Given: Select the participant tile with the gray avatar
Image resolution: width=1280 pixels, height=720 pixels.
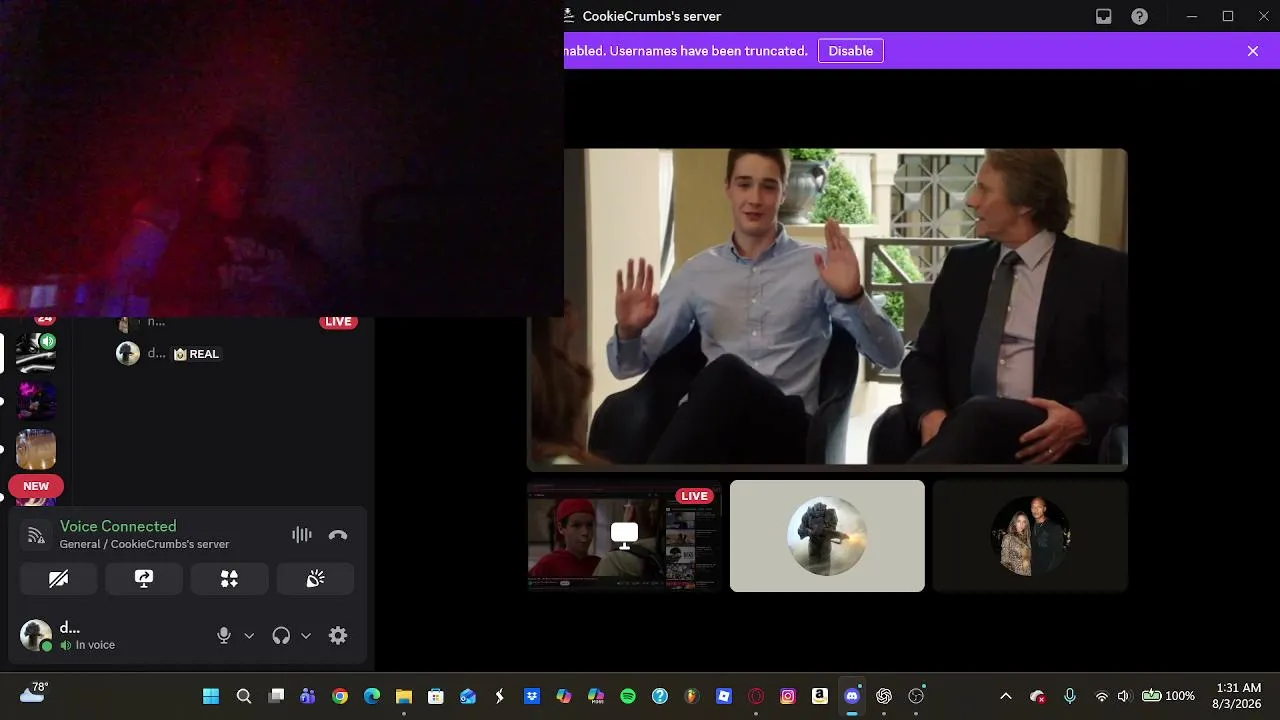Looking at the screenshot, I should (x=827, y=536).
